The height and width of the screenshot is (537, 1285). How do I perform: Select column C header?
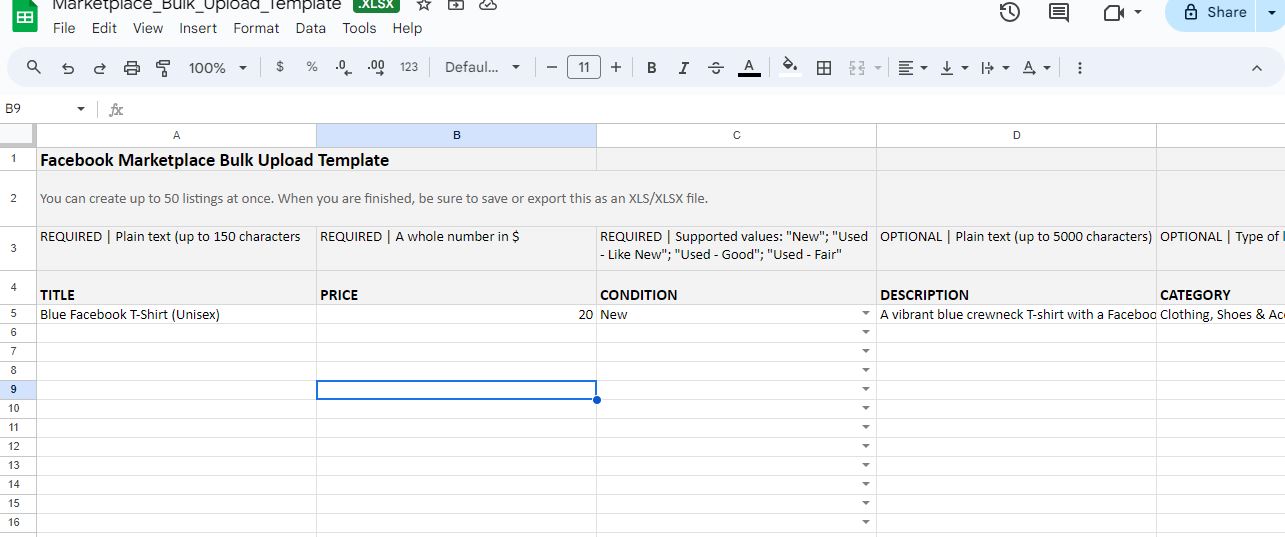click(737, 135)
